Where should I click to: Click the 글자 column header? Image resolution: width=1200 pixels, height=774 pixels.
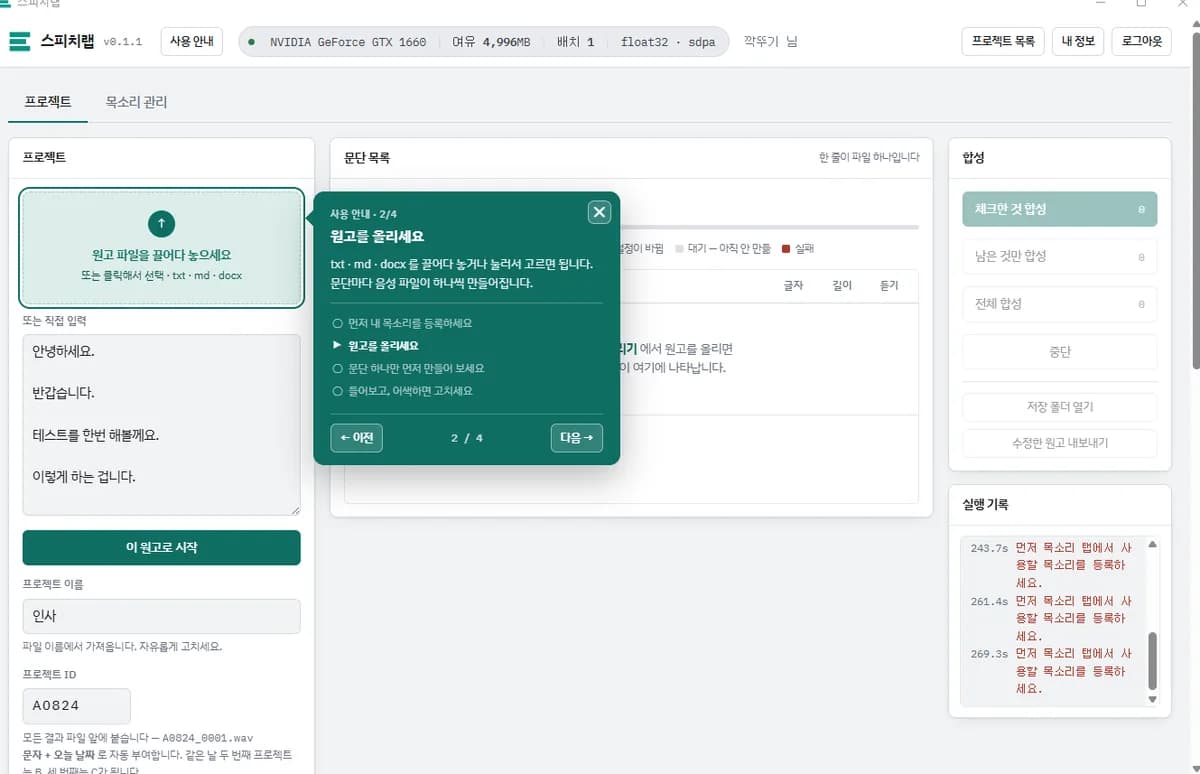tap(793, 286)
